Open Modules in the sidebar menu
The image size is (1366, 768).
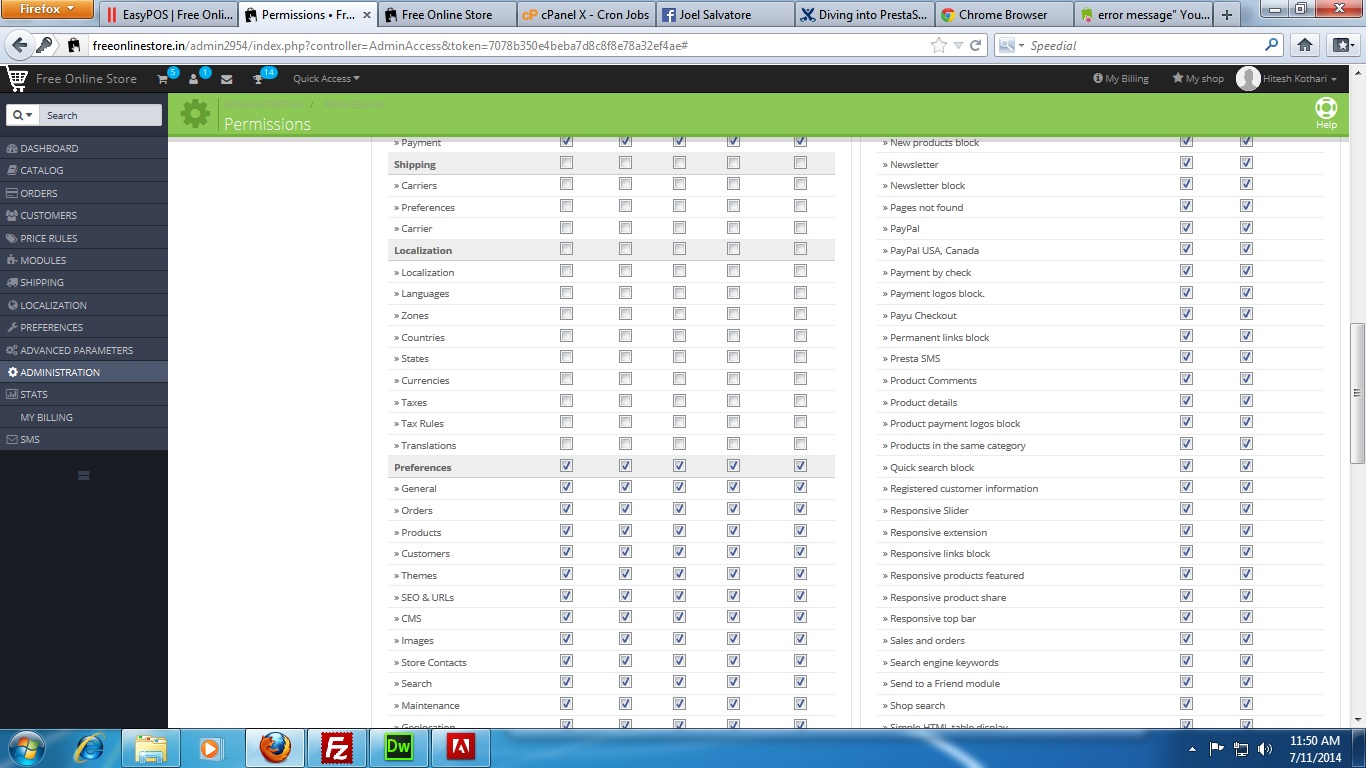(x=84, y=260)
